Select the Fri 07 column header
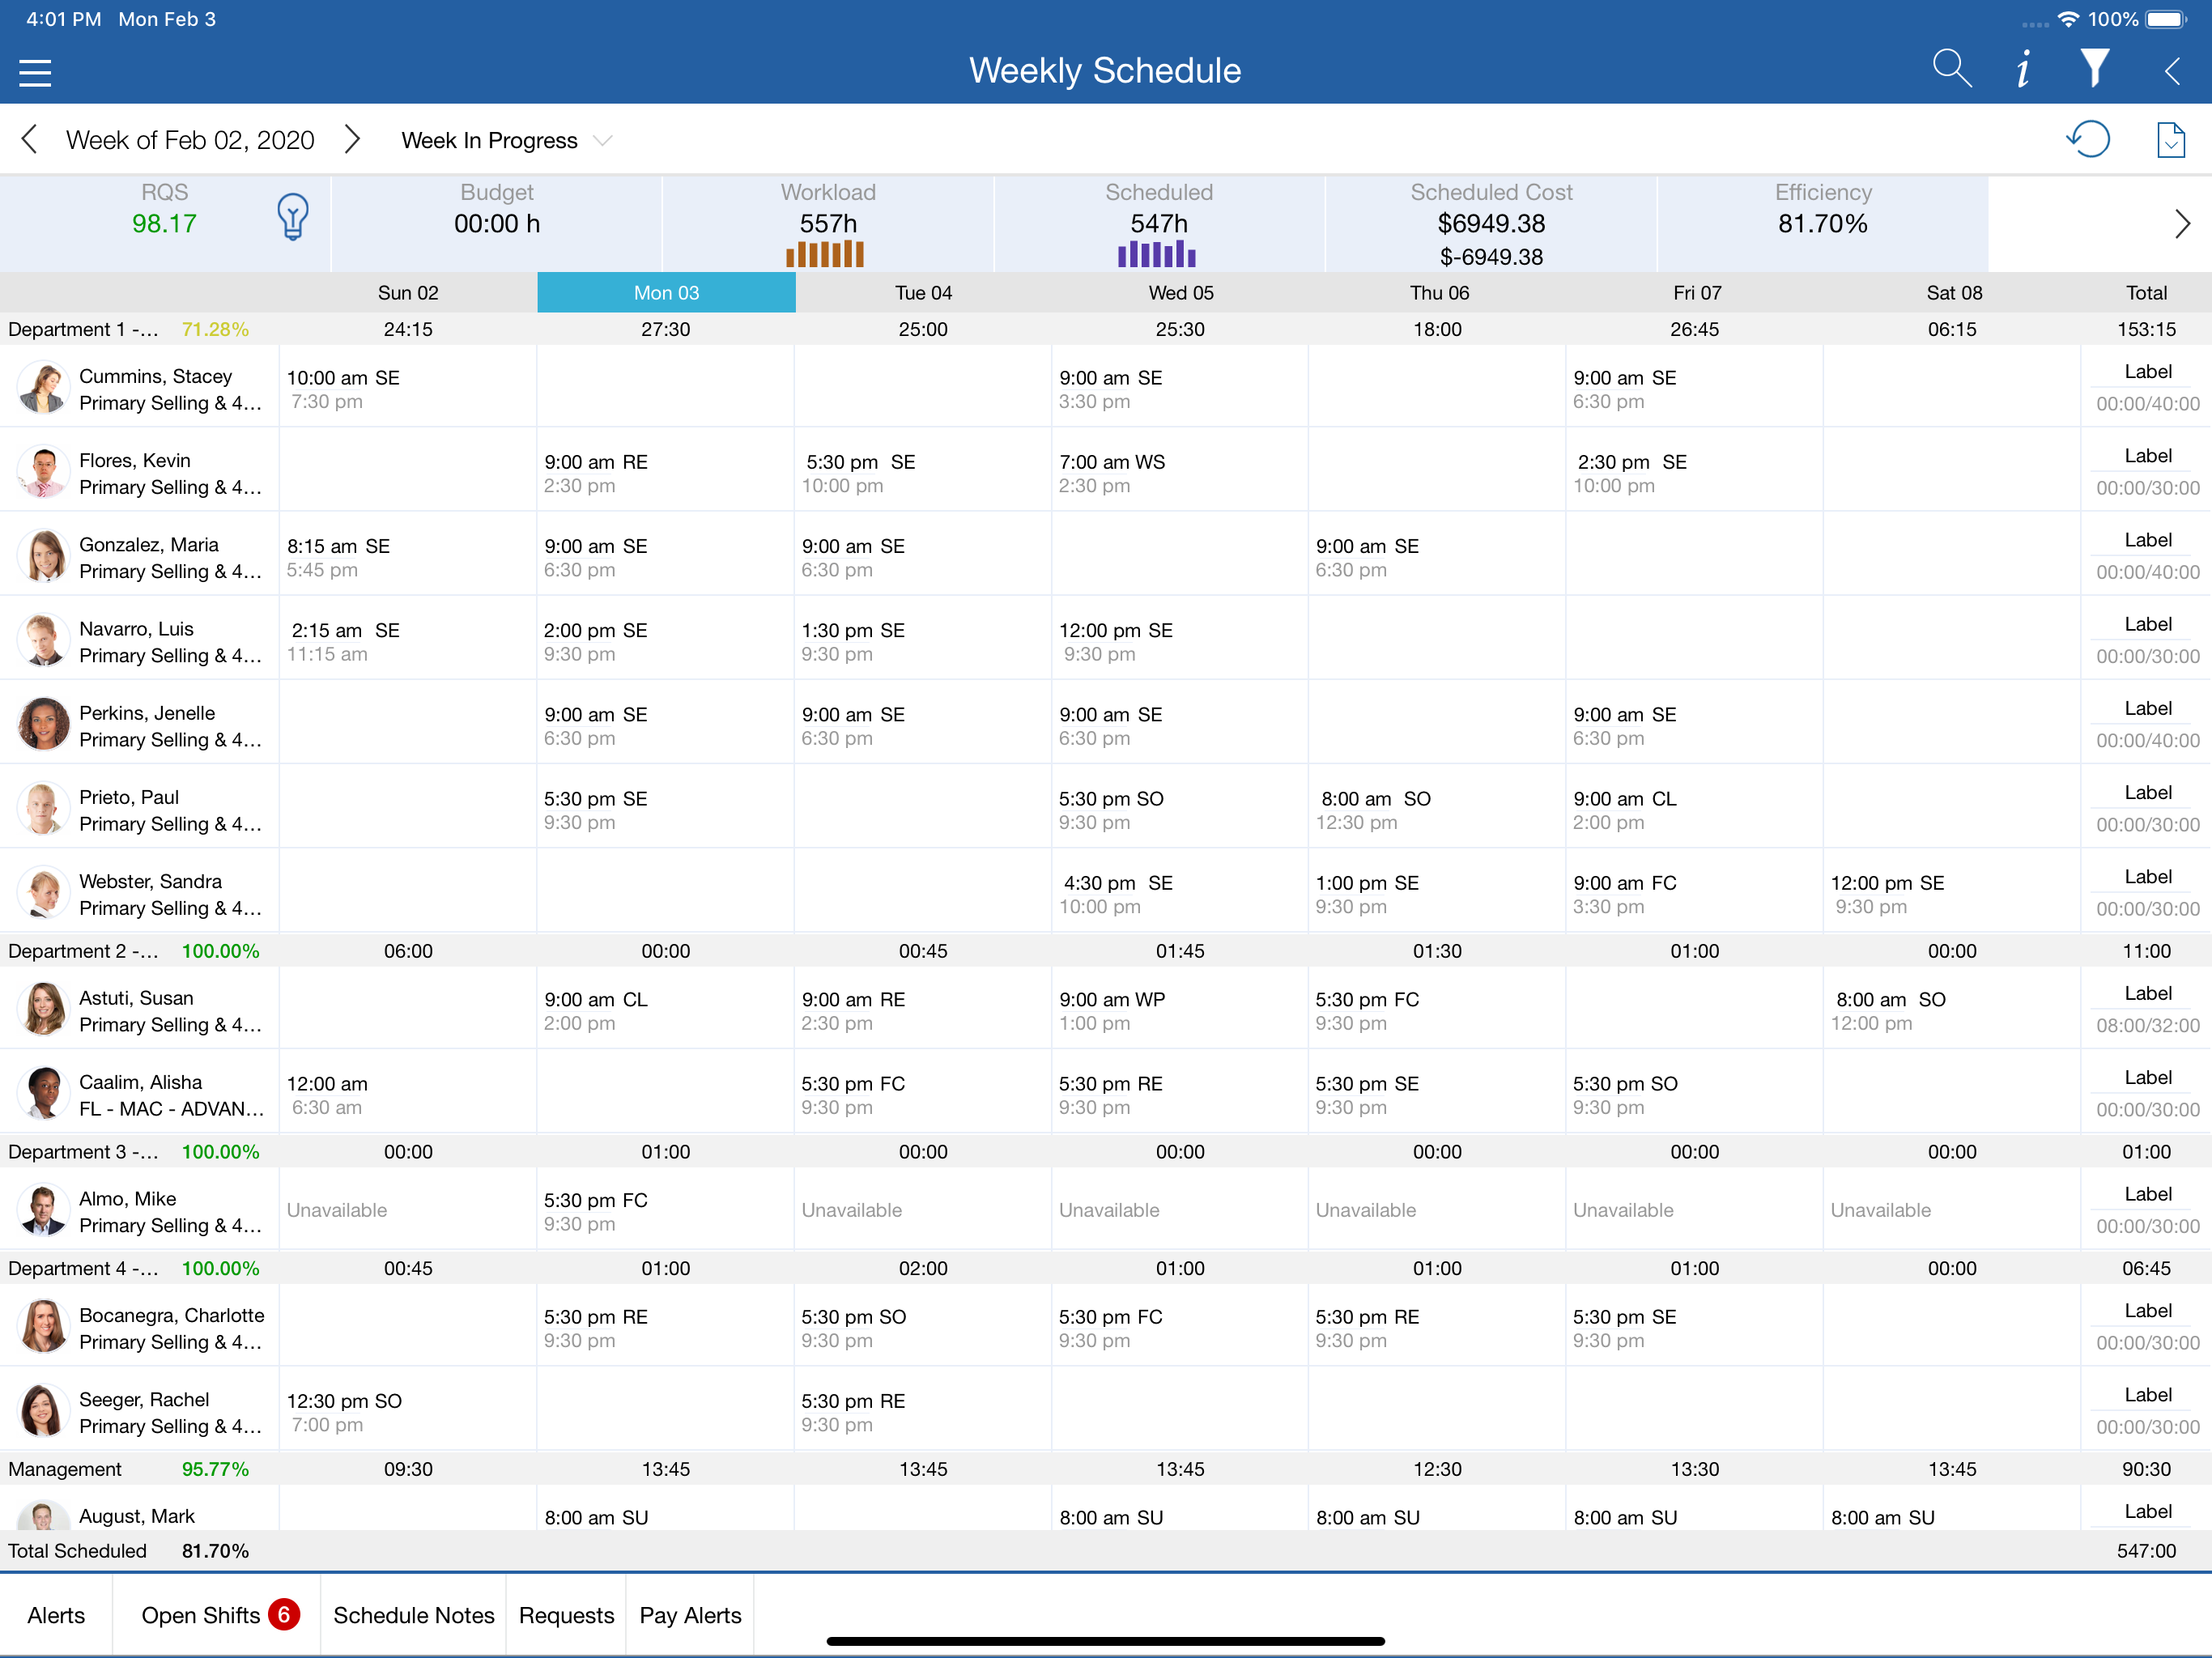The image size is (2212, 1658). [x=1696, y=292]
